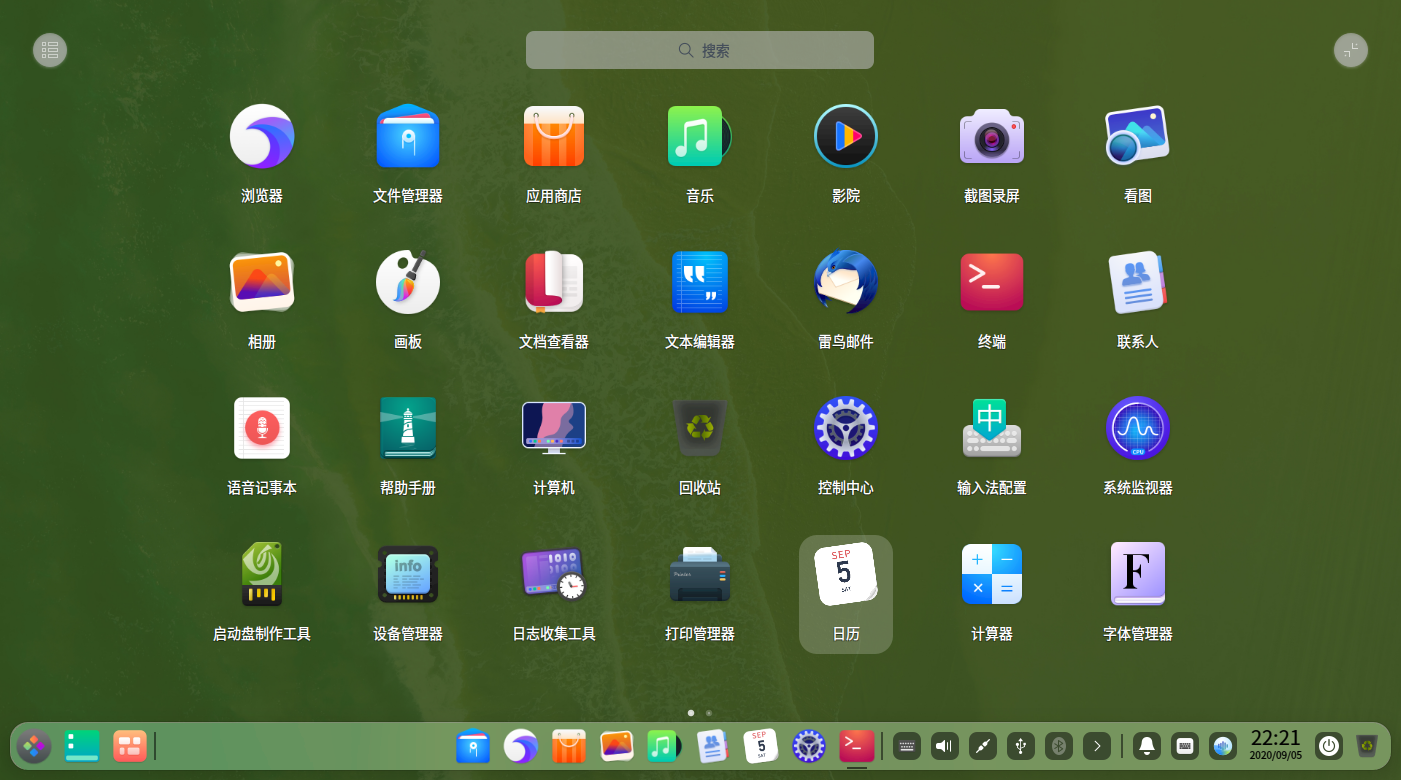Expand the hidden tray icons arrow
Screen dimensions: 1401x780
(1097, 746)
